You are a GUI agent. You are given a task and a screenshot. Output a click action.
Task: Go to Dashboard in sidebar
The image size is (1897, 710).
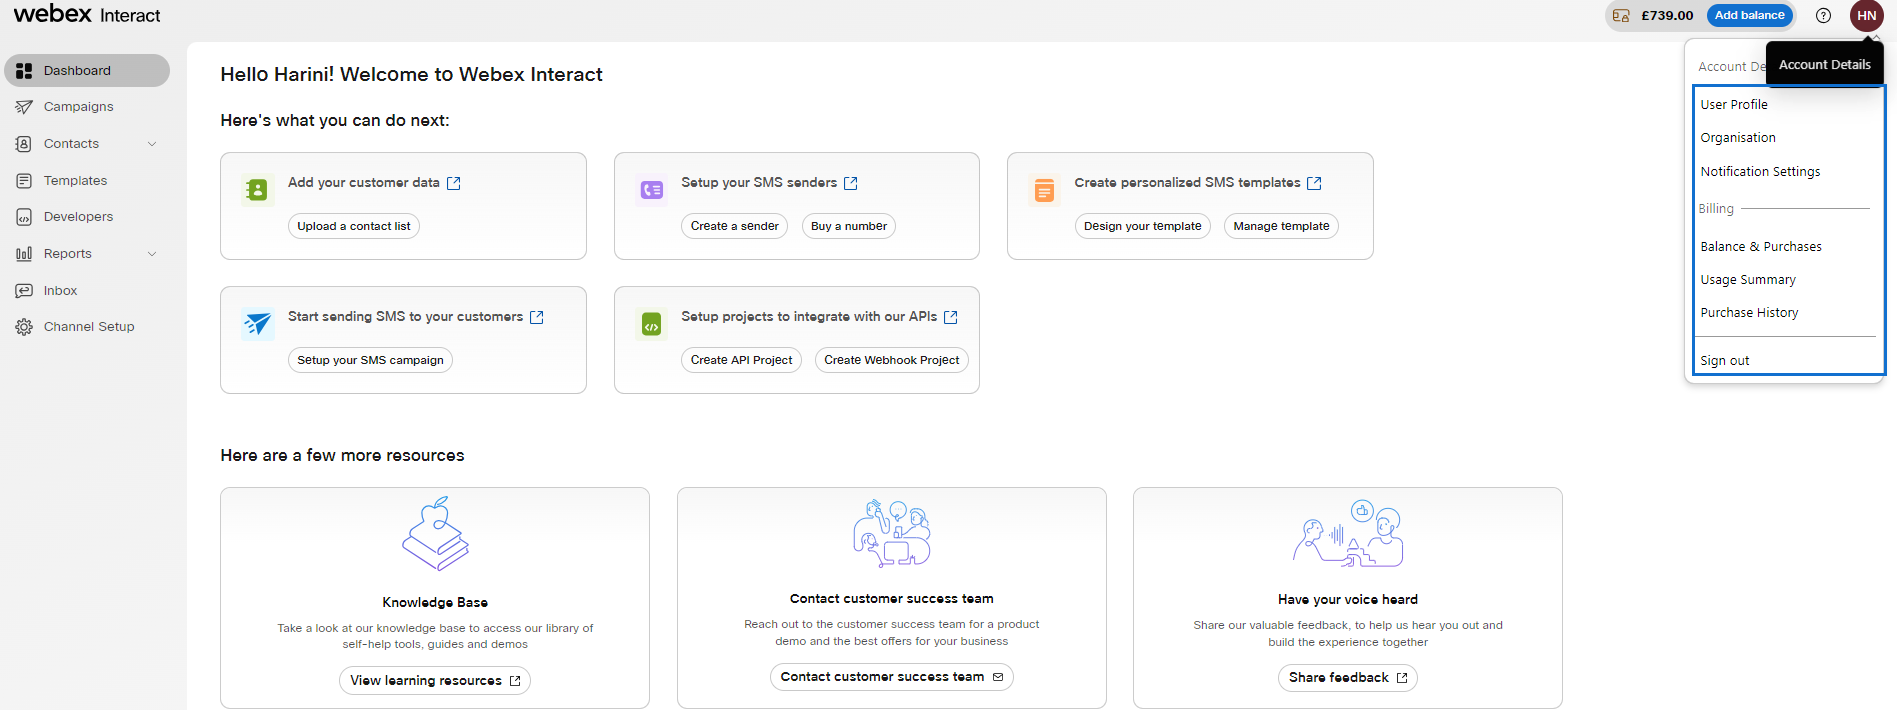(87, 71)
